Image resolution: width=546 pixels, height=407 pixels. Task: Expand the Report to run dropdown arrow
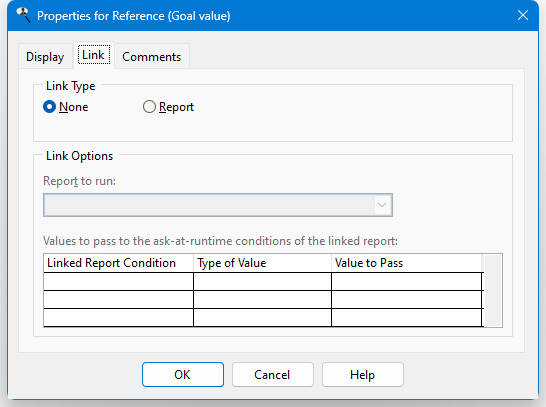382,205
